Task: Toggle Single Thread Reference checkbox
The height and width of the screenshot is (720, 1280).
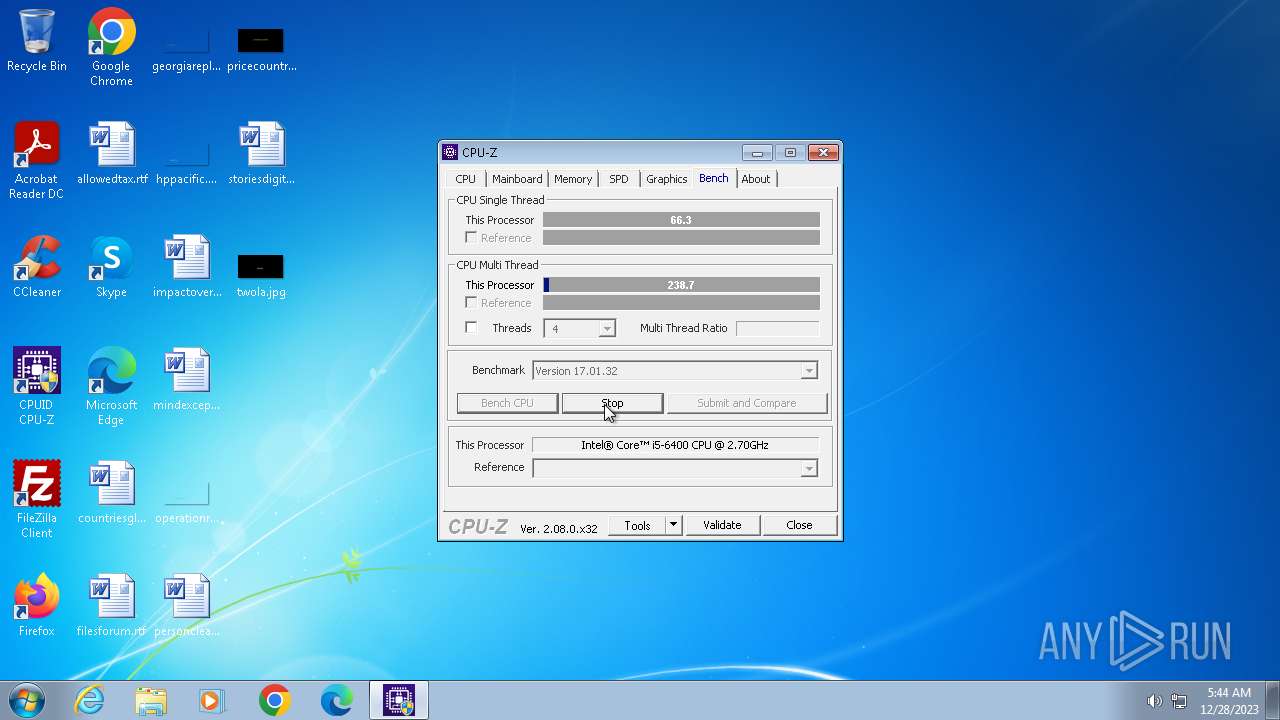Action: point(471,237)
